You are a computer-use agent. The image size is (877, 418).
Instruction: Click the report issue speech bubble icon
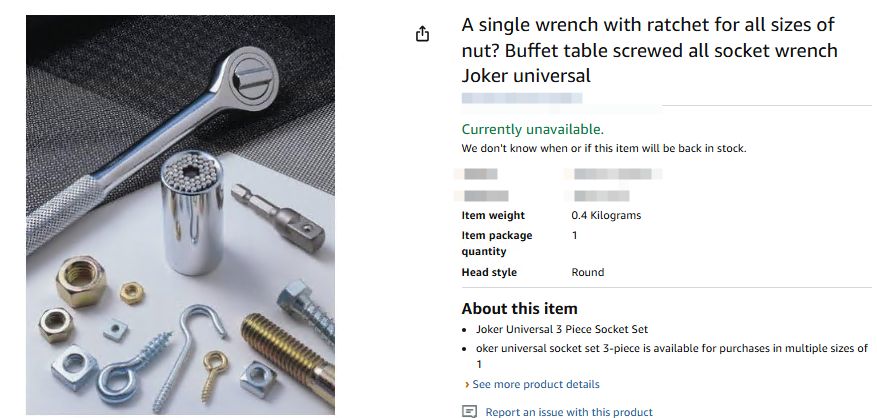tap(469, 411)
